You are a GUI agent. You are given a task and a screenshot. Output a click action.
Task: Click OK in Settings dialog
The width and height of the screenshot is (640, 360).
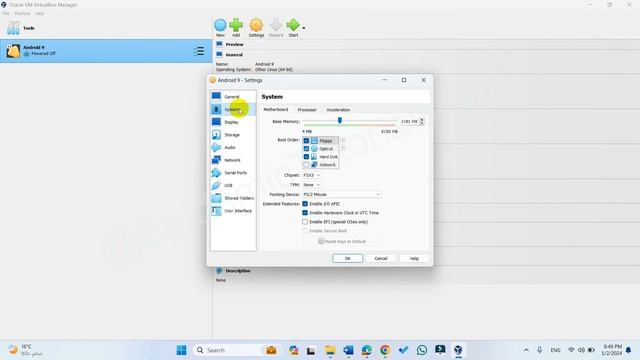[x=347, y=258]
